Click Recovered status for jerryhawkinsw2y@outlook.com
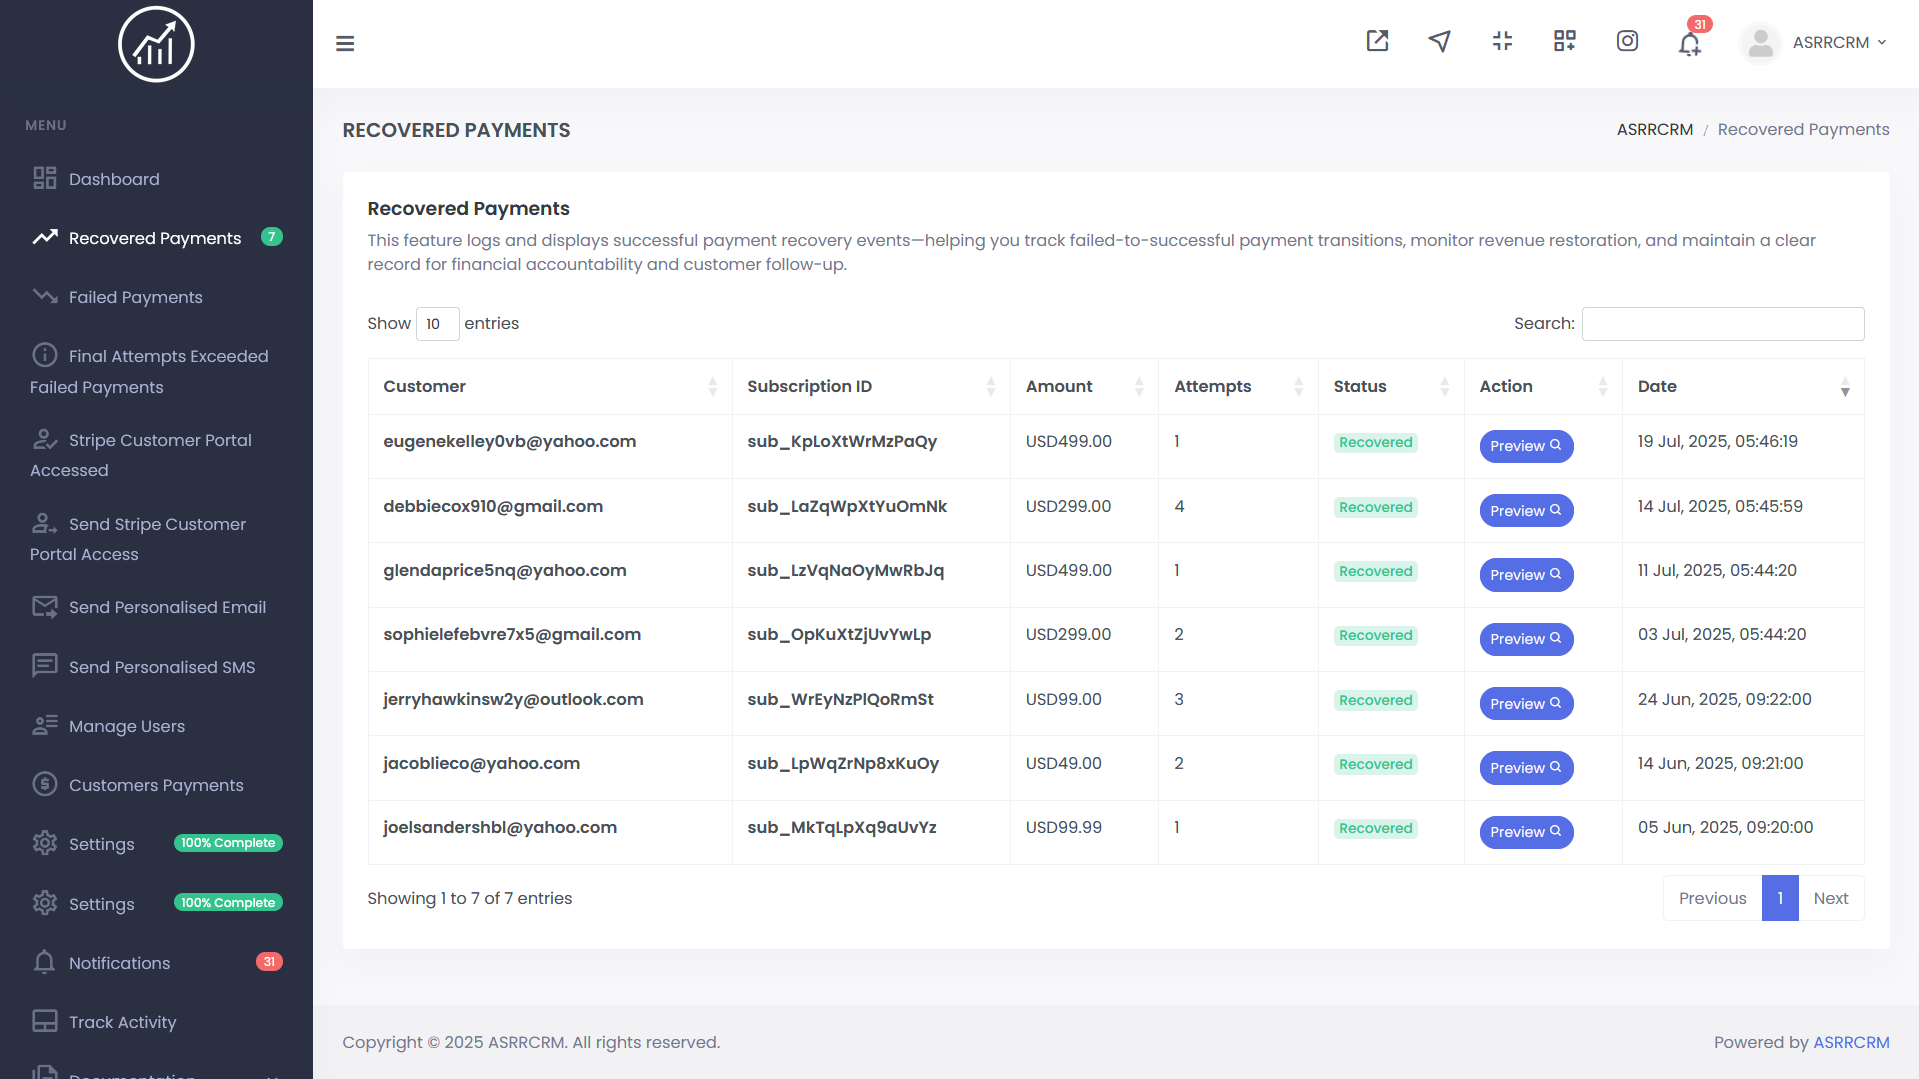 point(1375,700)
